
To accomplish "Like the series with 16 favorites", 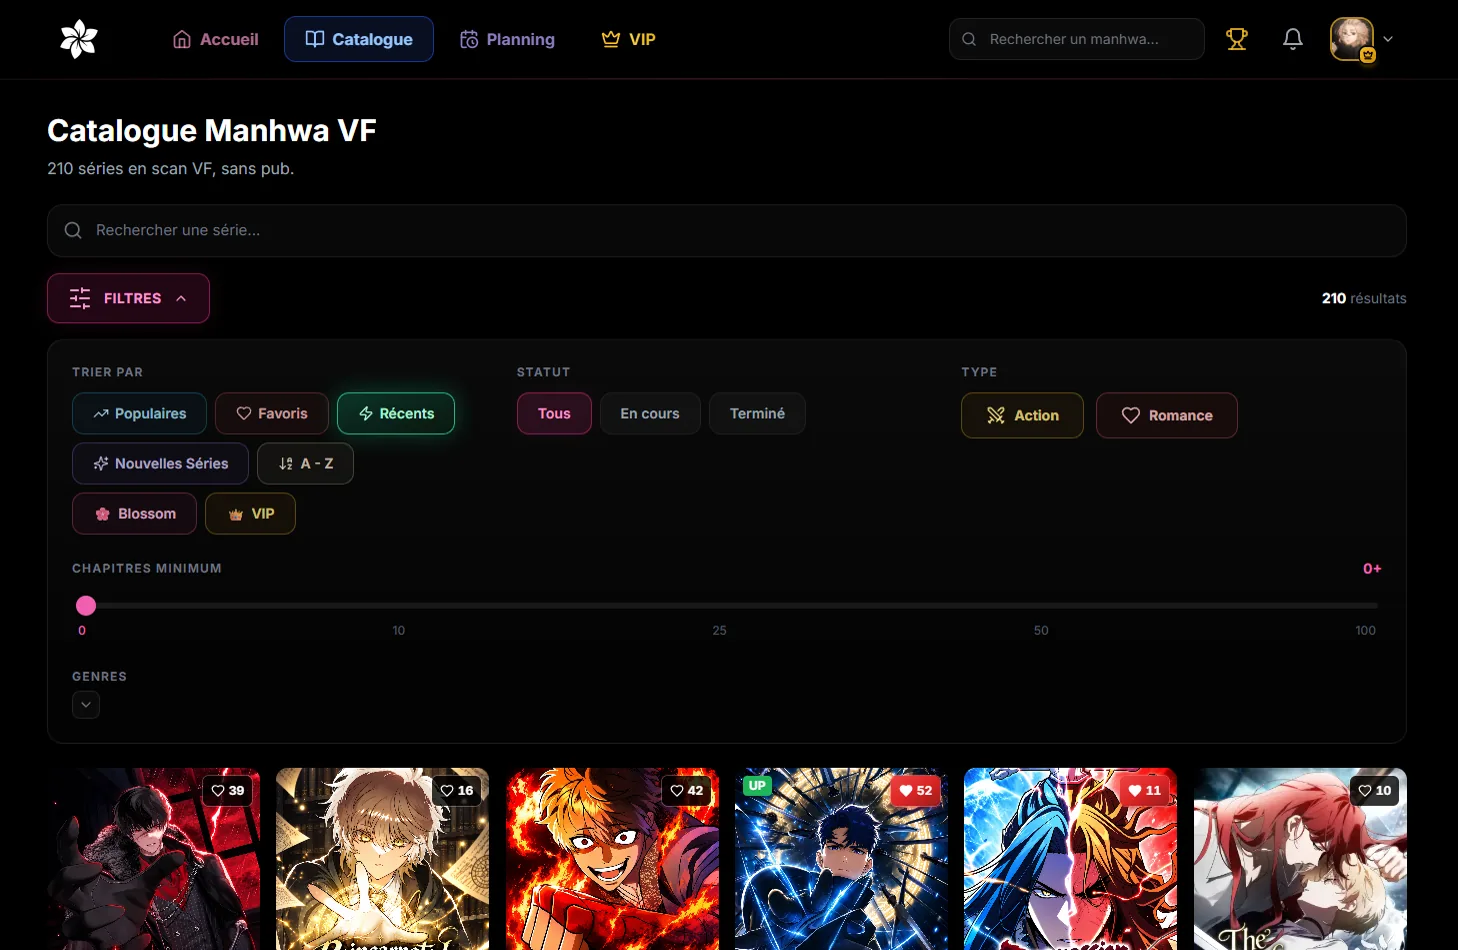I will coord(457,790).
